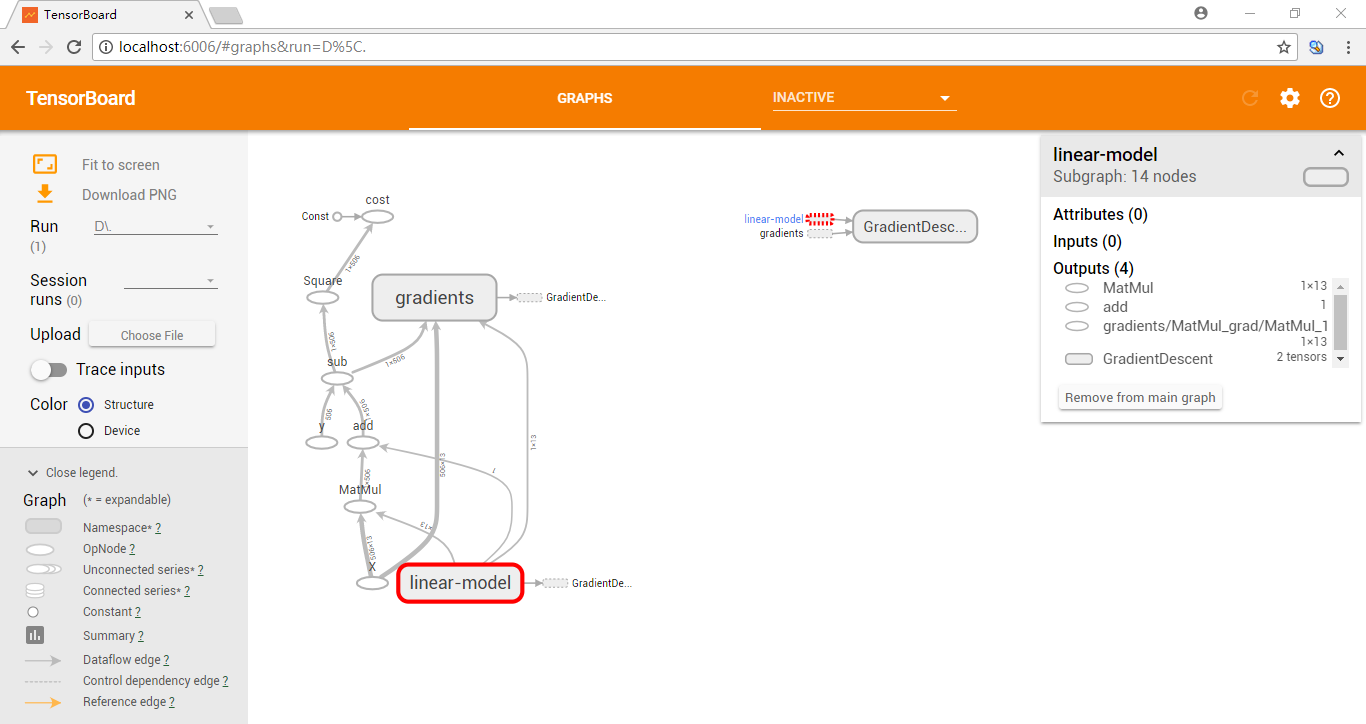Open the Namespace legend help link
Viewport: 1366px width, 724px height.
158,528
